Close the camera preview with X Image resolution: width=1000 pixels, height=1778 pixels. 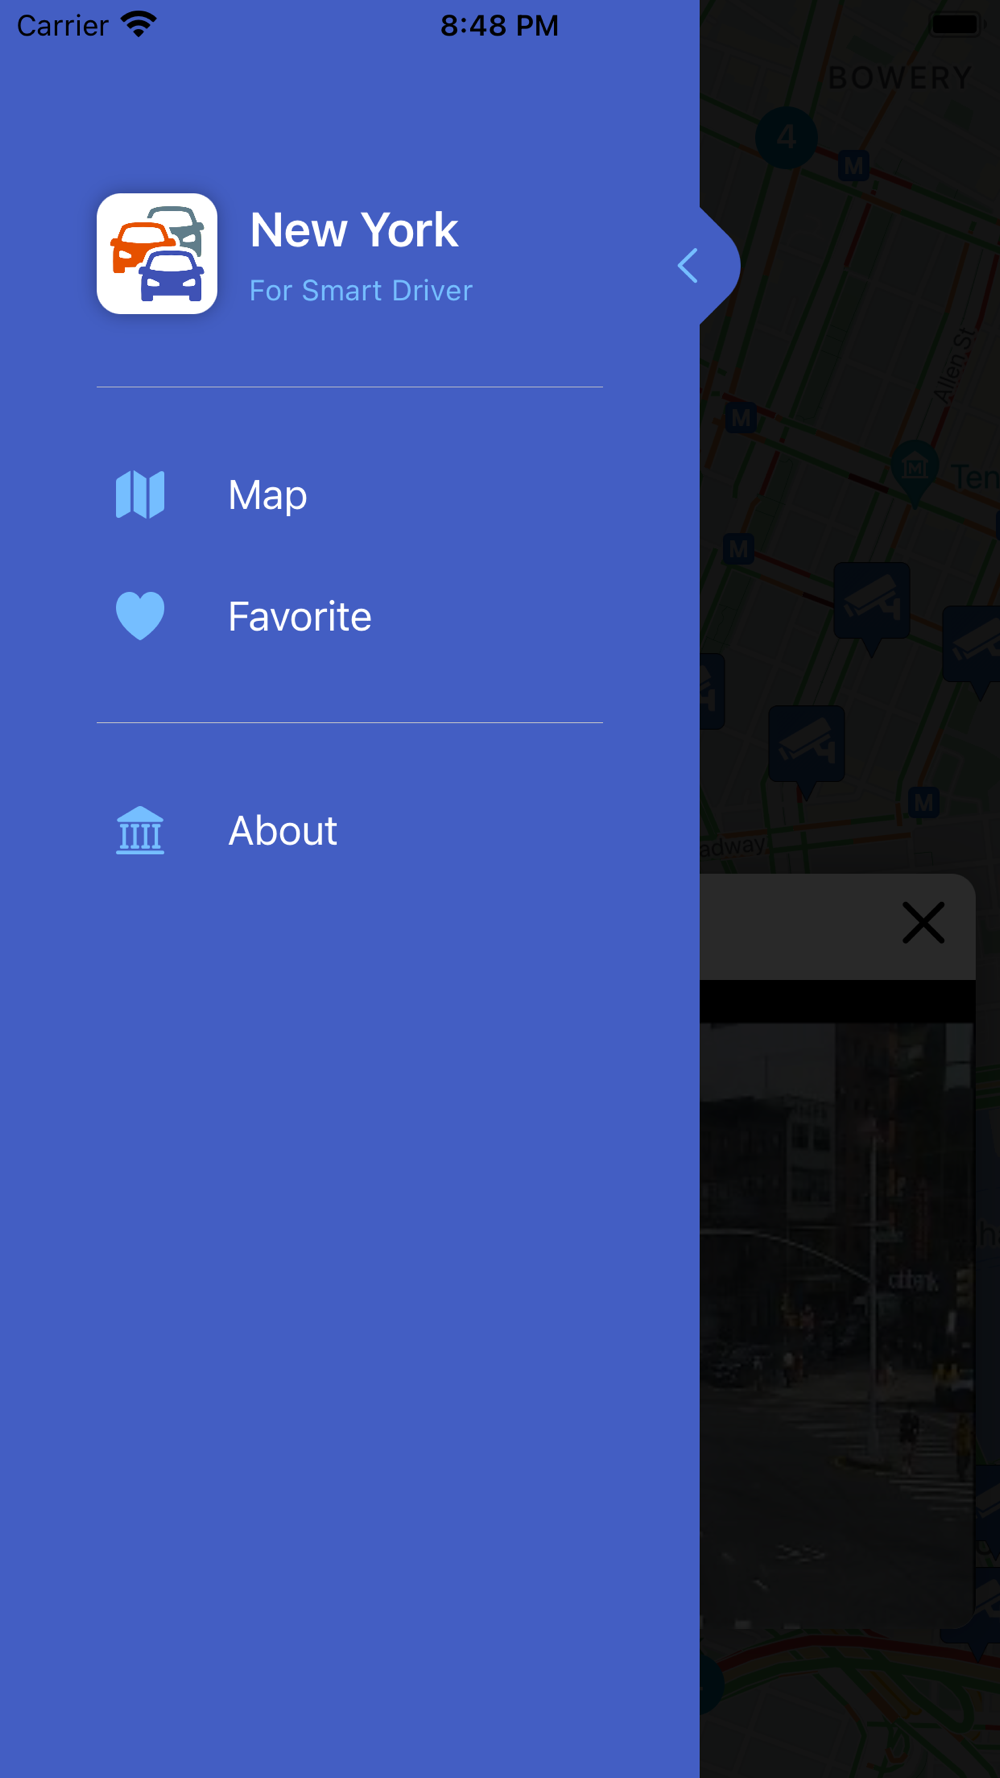923,922
